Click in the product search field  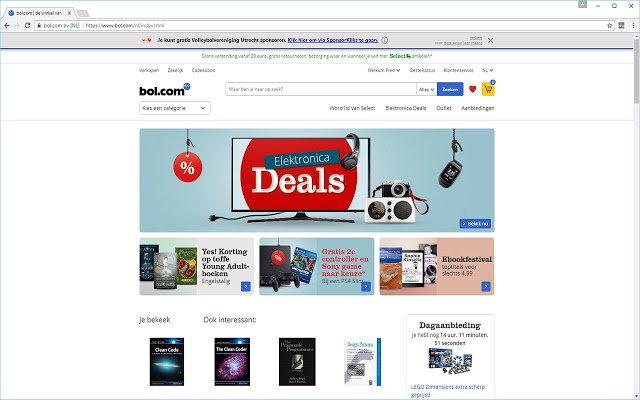321,89
